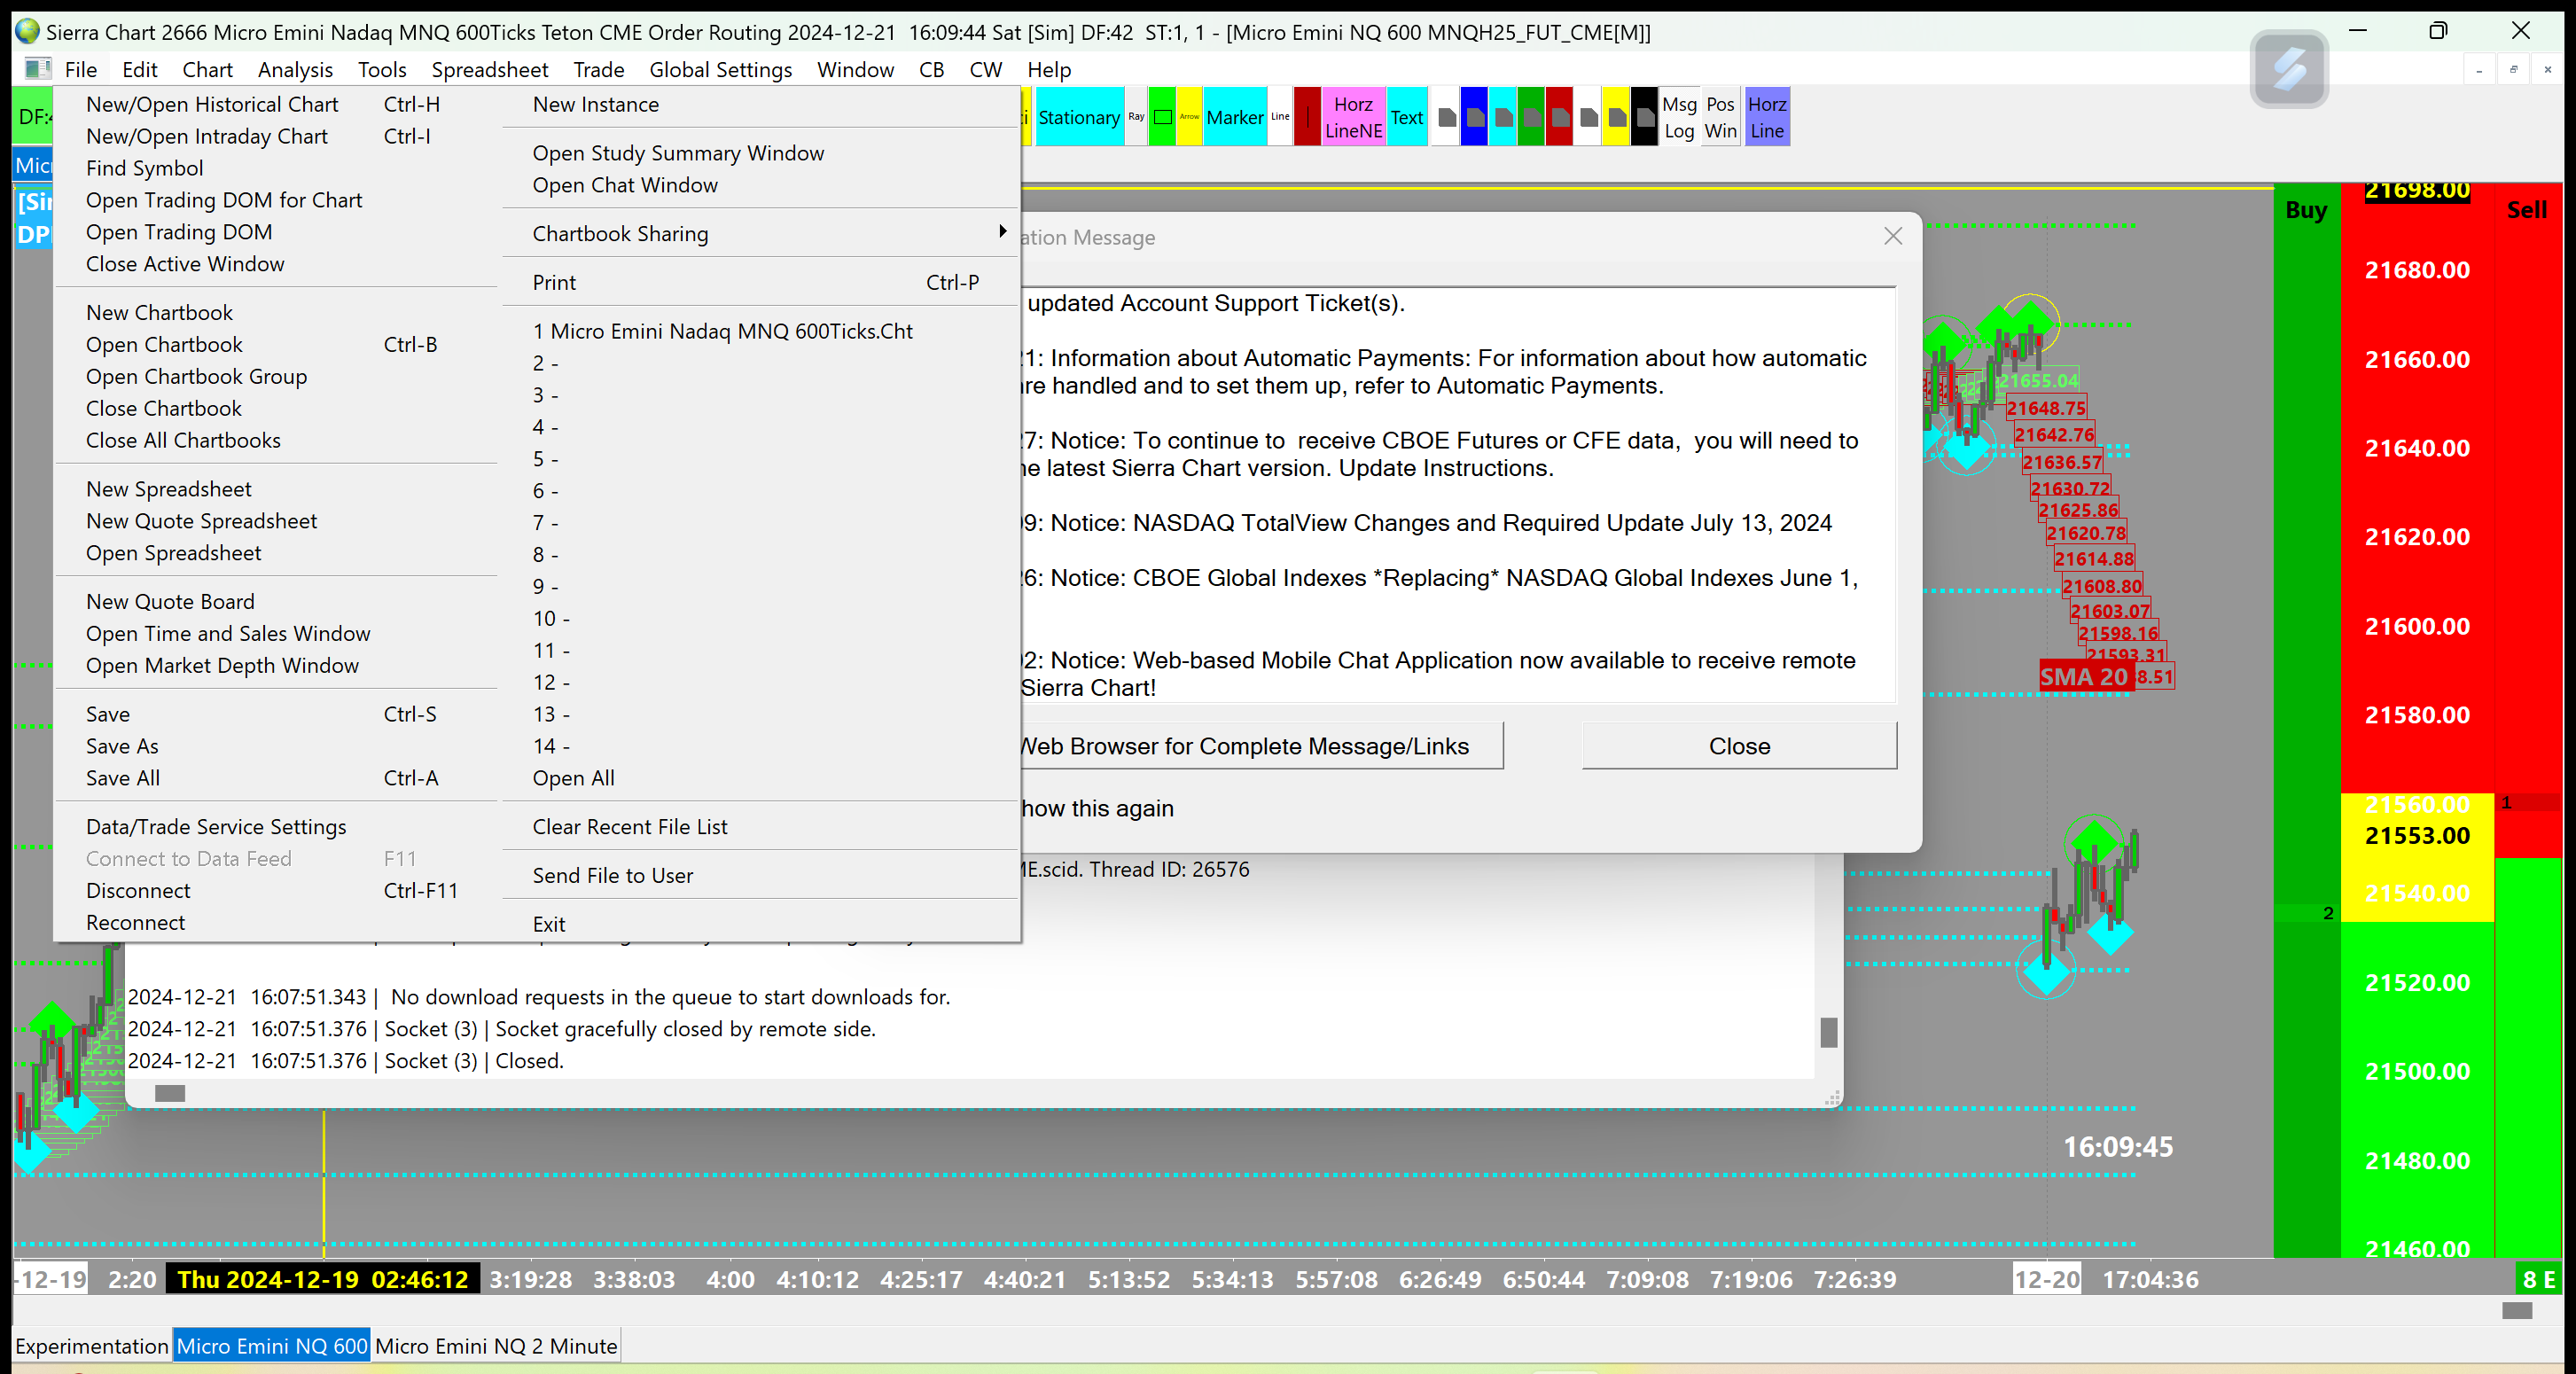Choose Open Chartbook Group from File menu
Screen dimensions: 2576x1374
click(196, 376)
